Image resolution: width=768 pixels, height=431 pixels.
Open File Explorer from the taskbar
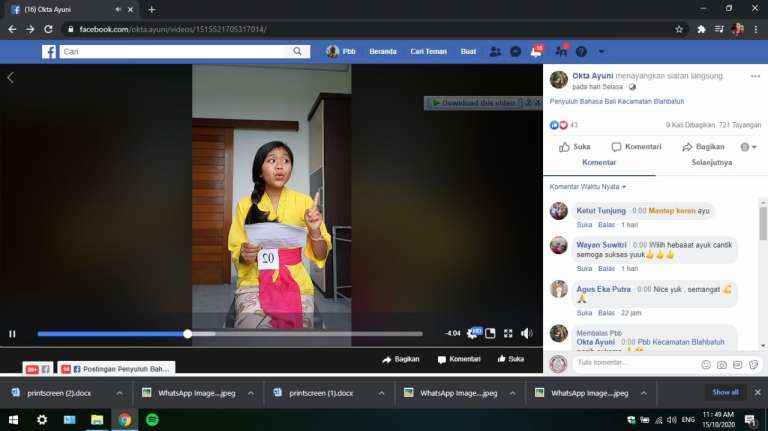click(x=97, y=420)
